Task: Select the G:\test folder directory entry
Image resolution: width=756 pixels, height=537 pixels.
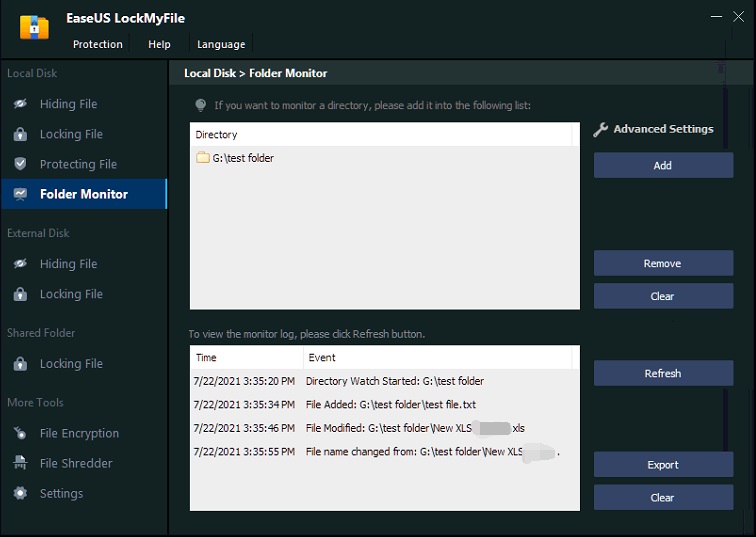Action: coord(384,158)
